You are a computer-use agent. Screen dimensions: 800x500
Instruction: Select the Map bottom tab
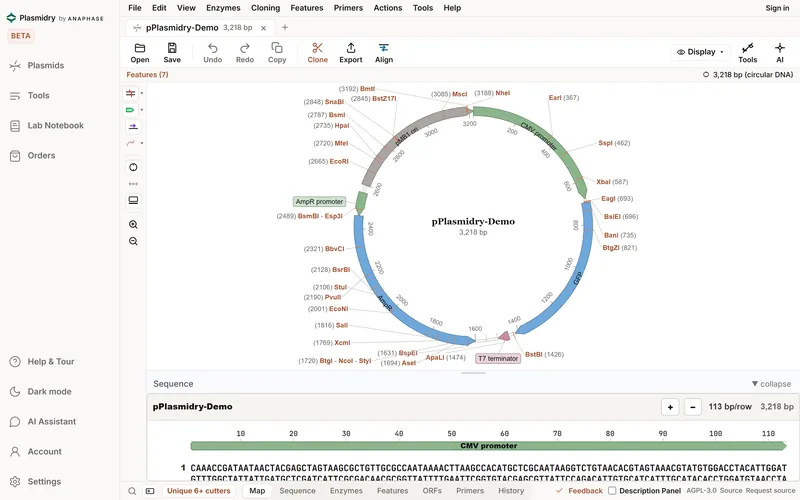257,491
